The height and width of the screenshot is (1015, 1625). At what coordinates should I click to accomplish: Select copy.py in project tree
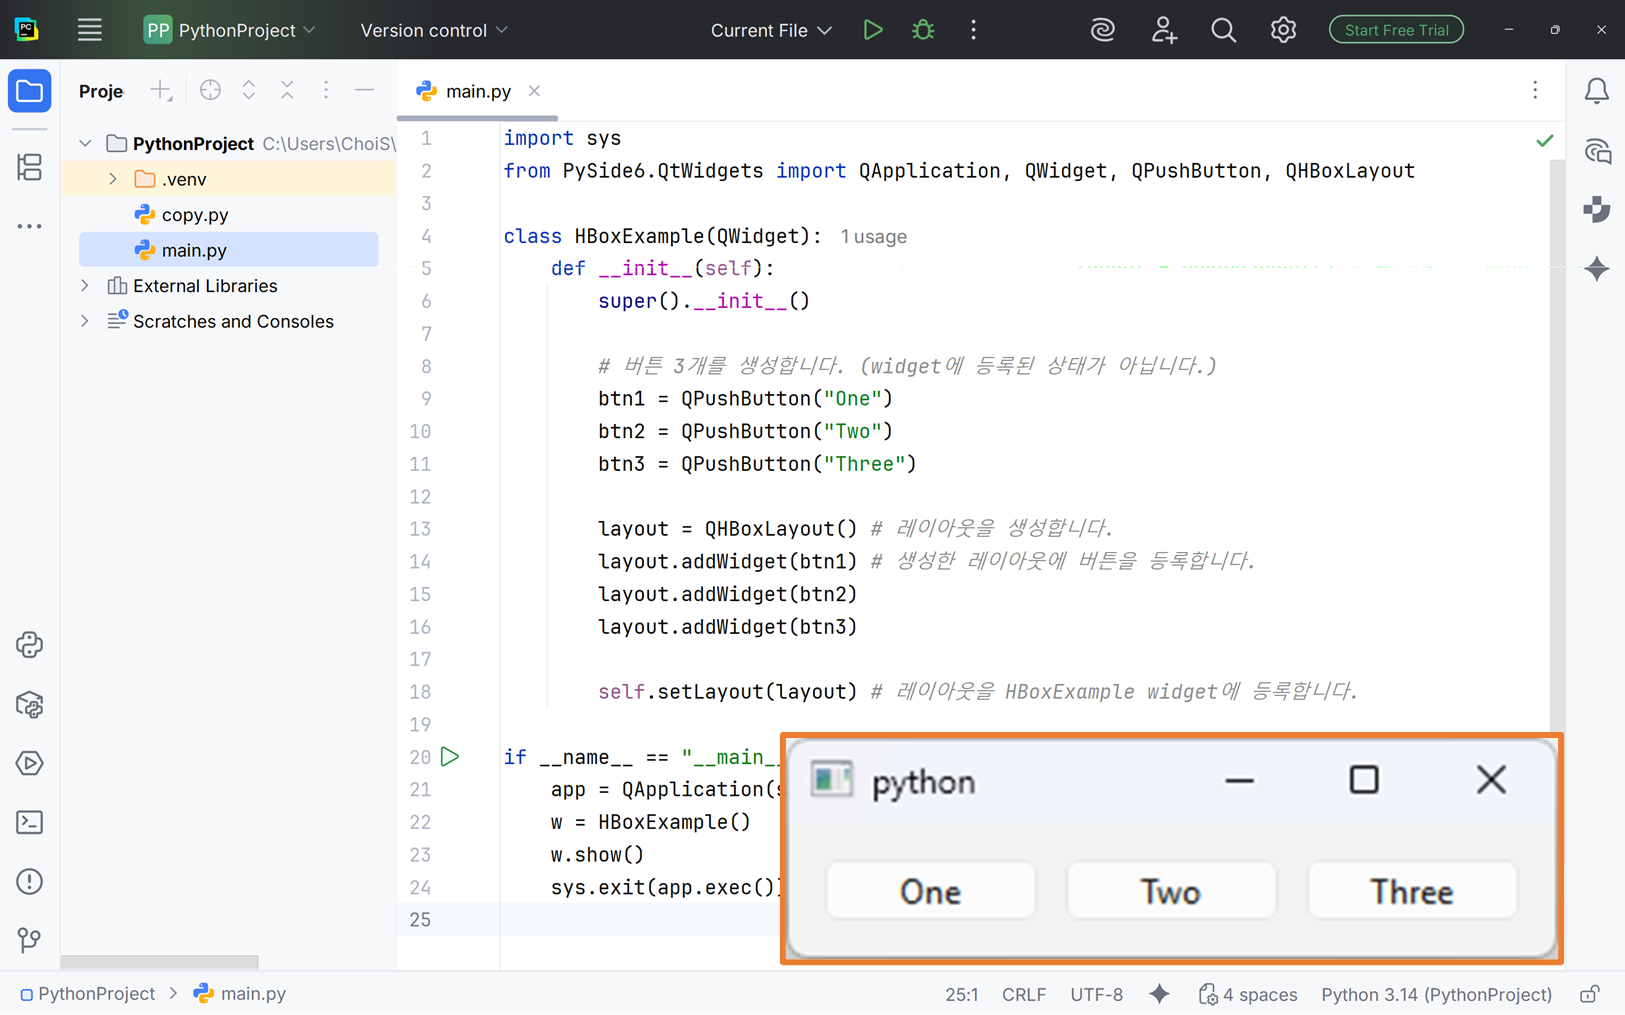[x=195, y=215]
